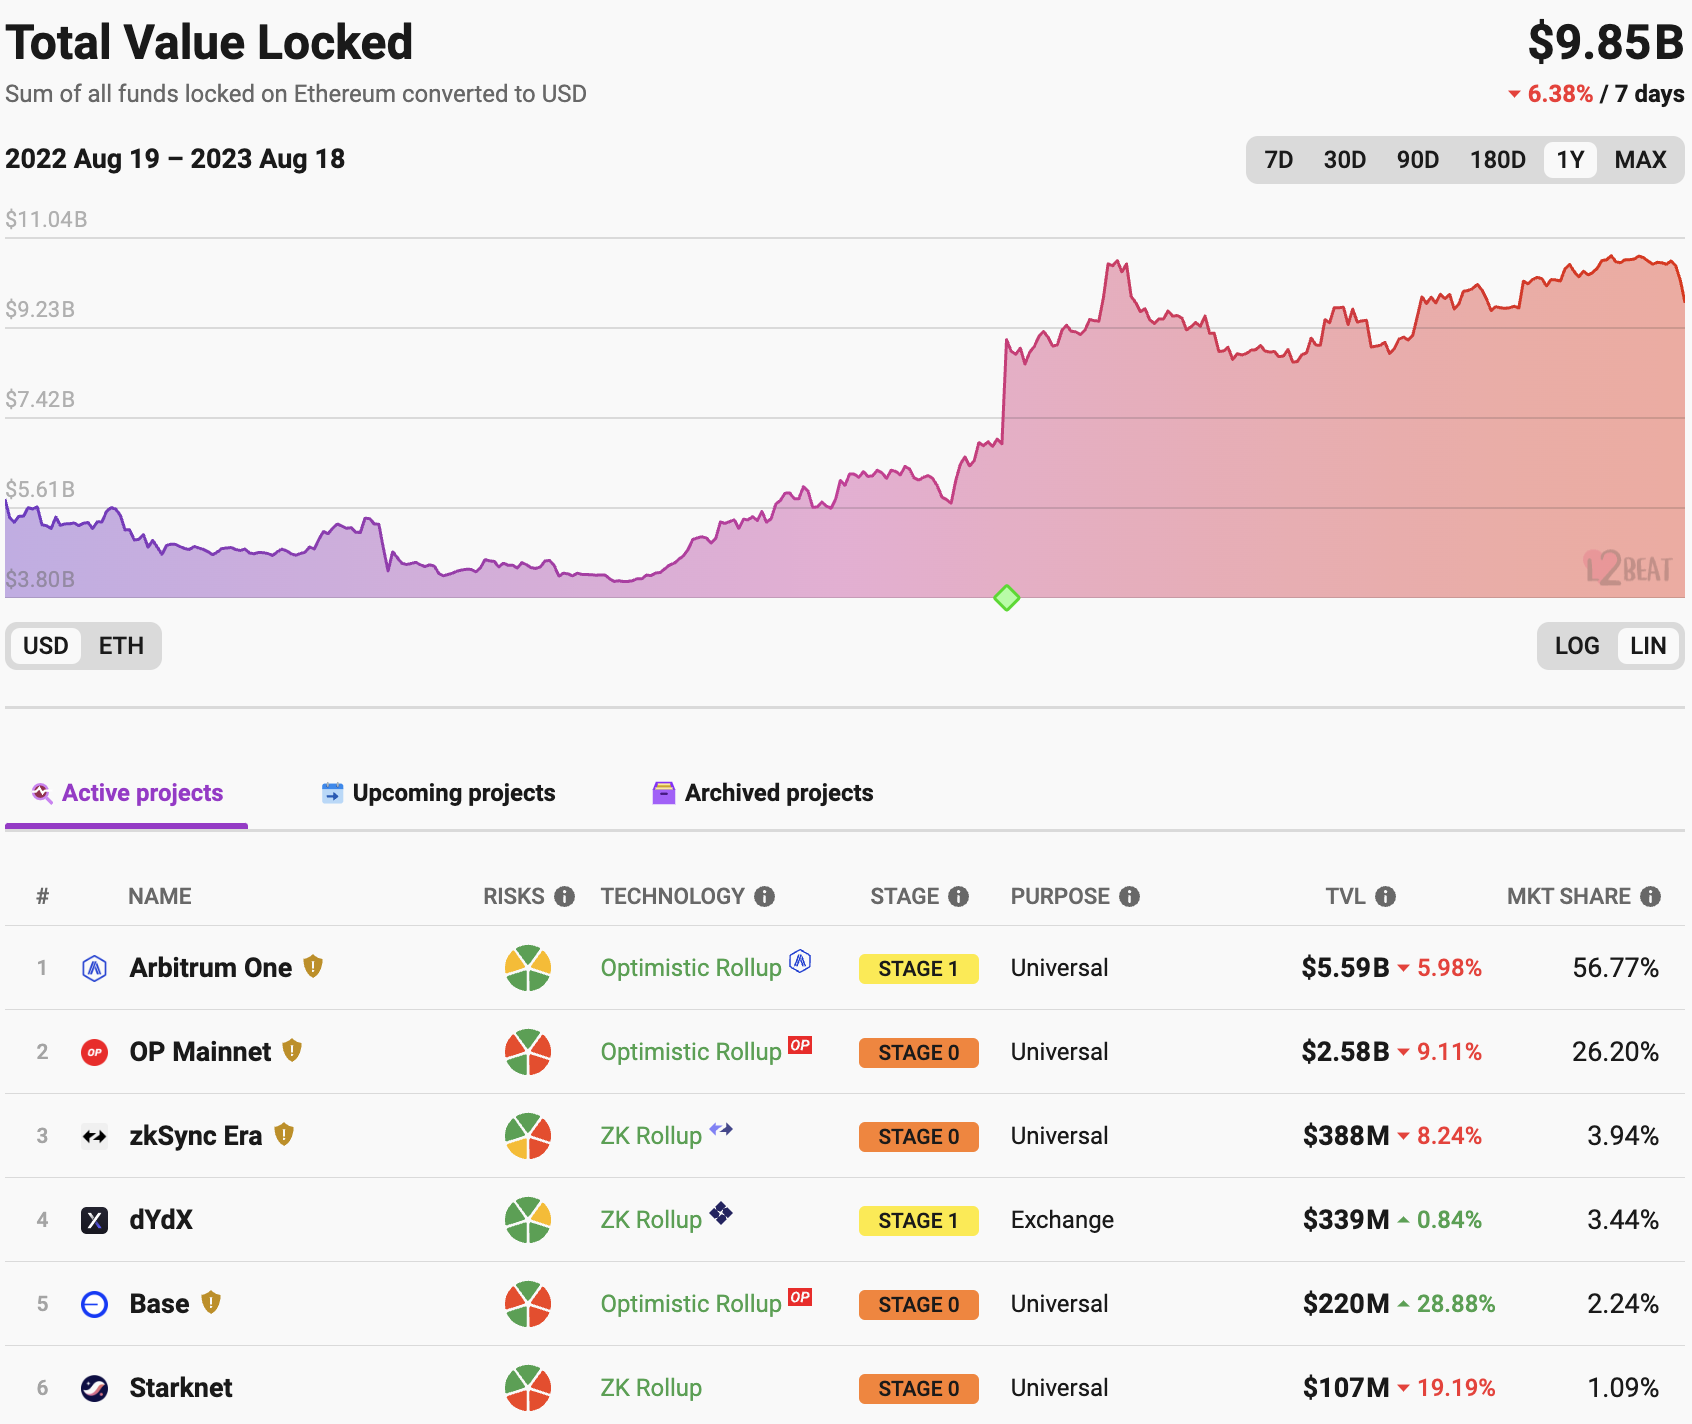This screenshot has height=1424, width=1692.
Task: Click the Starknet logo icon
Action: click(94, 1388)
